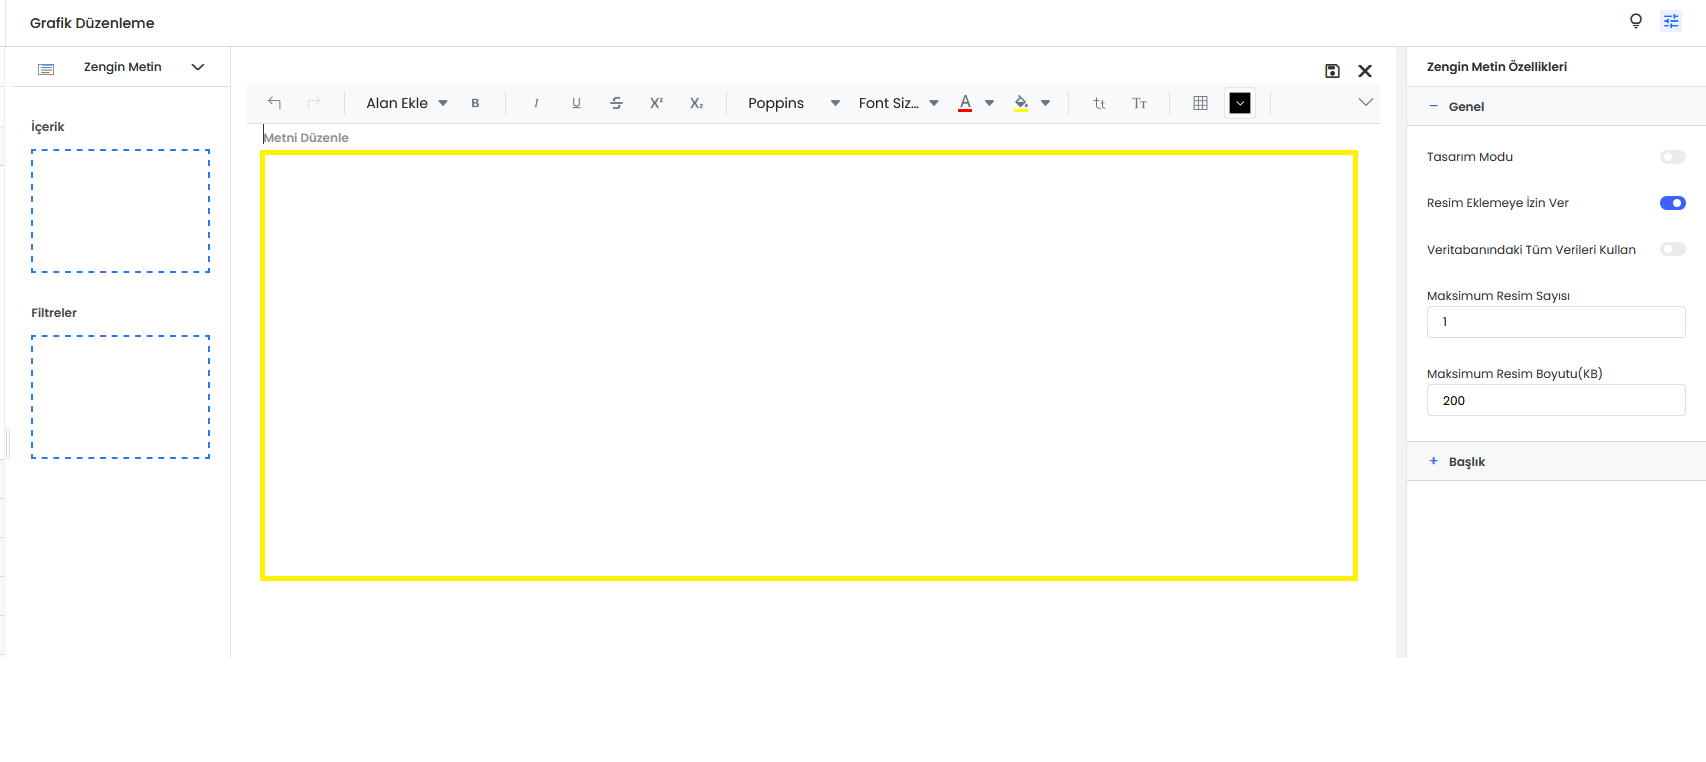Enable the Tasarım Modu switch
Image resolution: width=1706 pixels, height=762 pixels.
click(x=1672, y=157)
